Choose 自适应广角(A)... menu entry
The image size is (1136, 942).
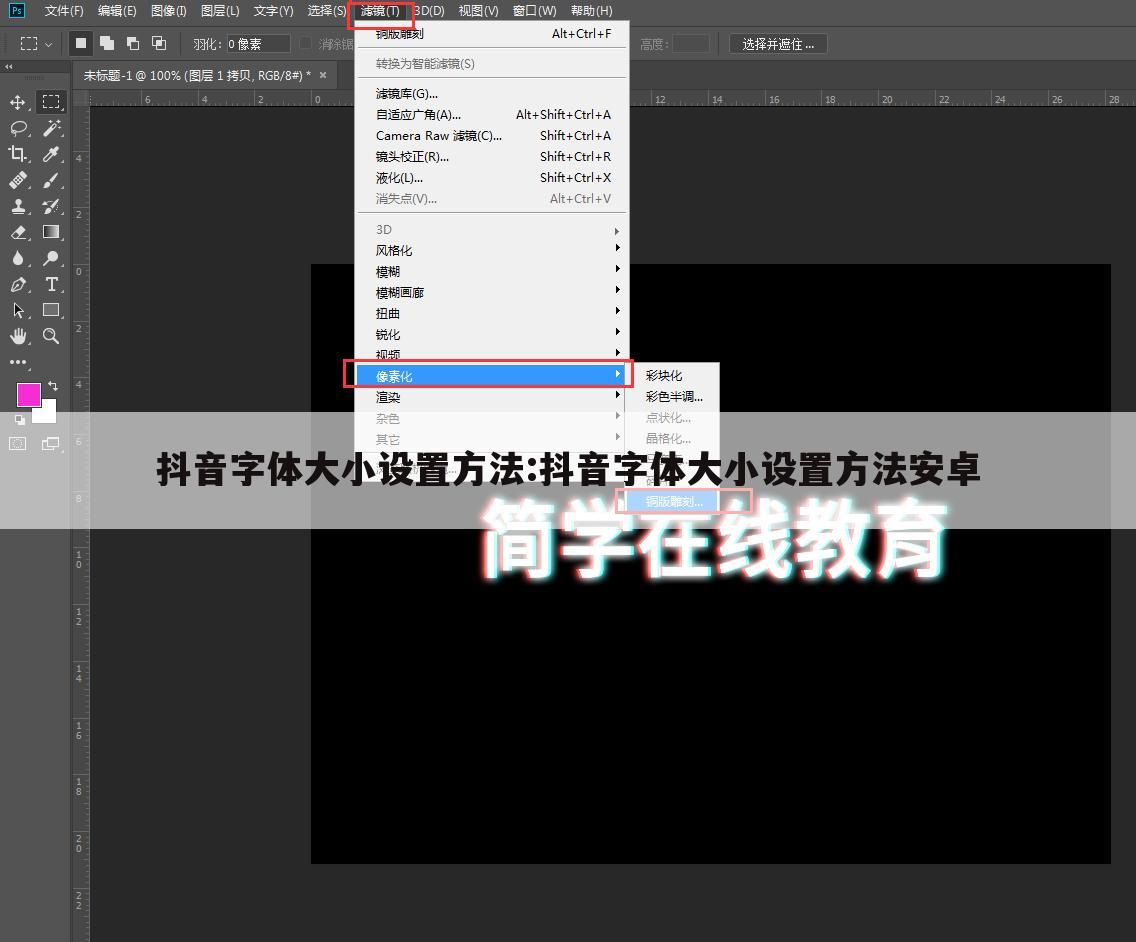[492, 114]
